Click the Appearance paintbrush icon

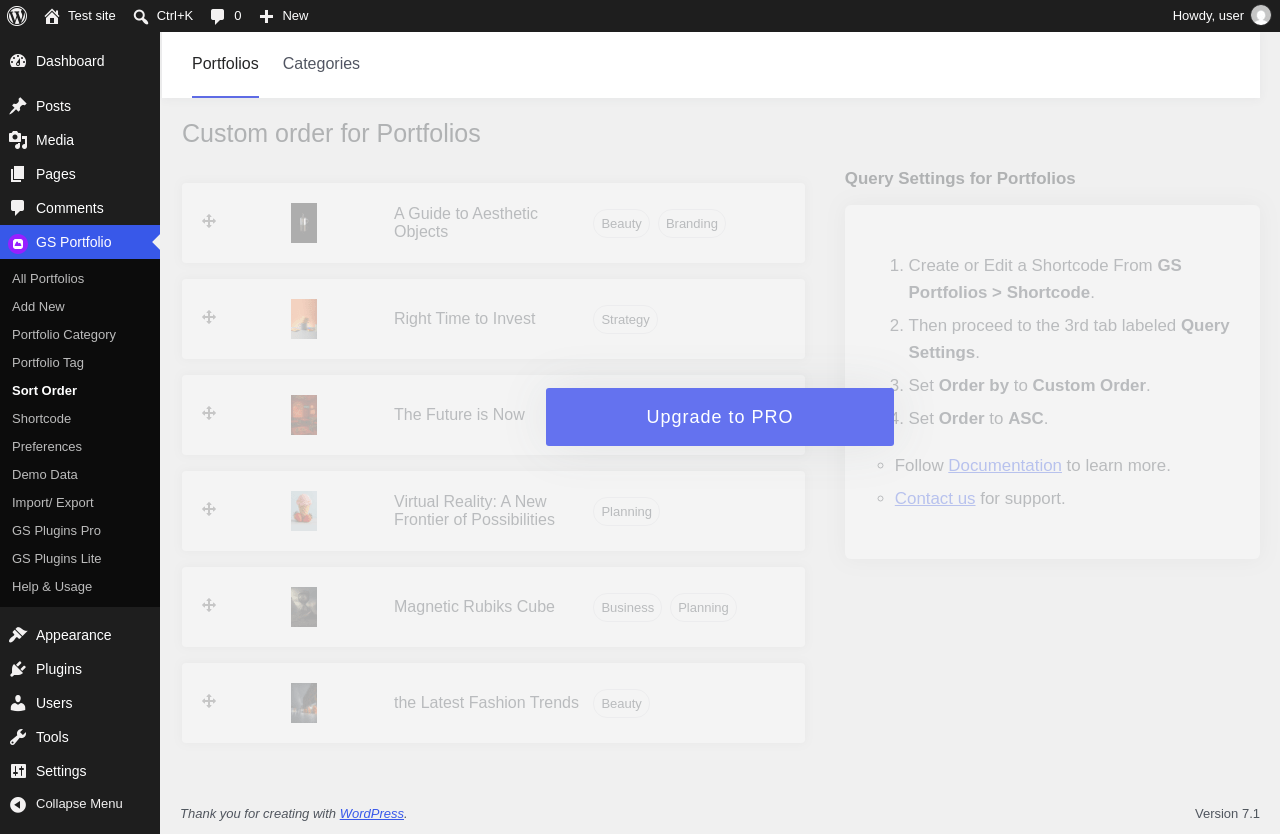[18, 635]
